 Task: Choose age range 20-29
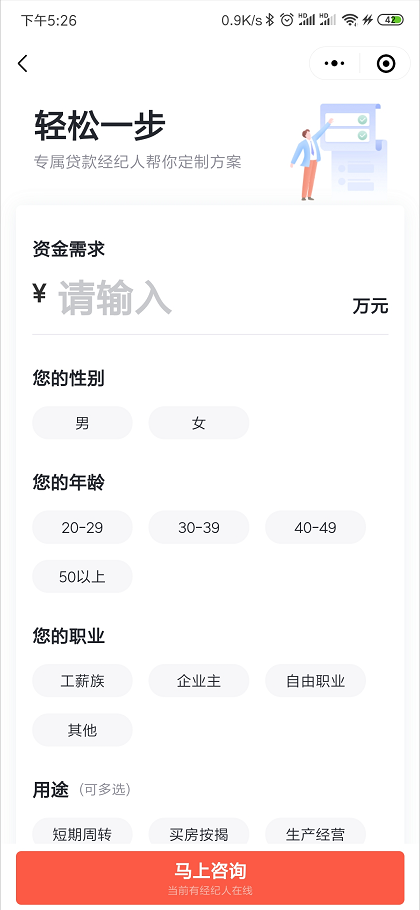[82, 528]
